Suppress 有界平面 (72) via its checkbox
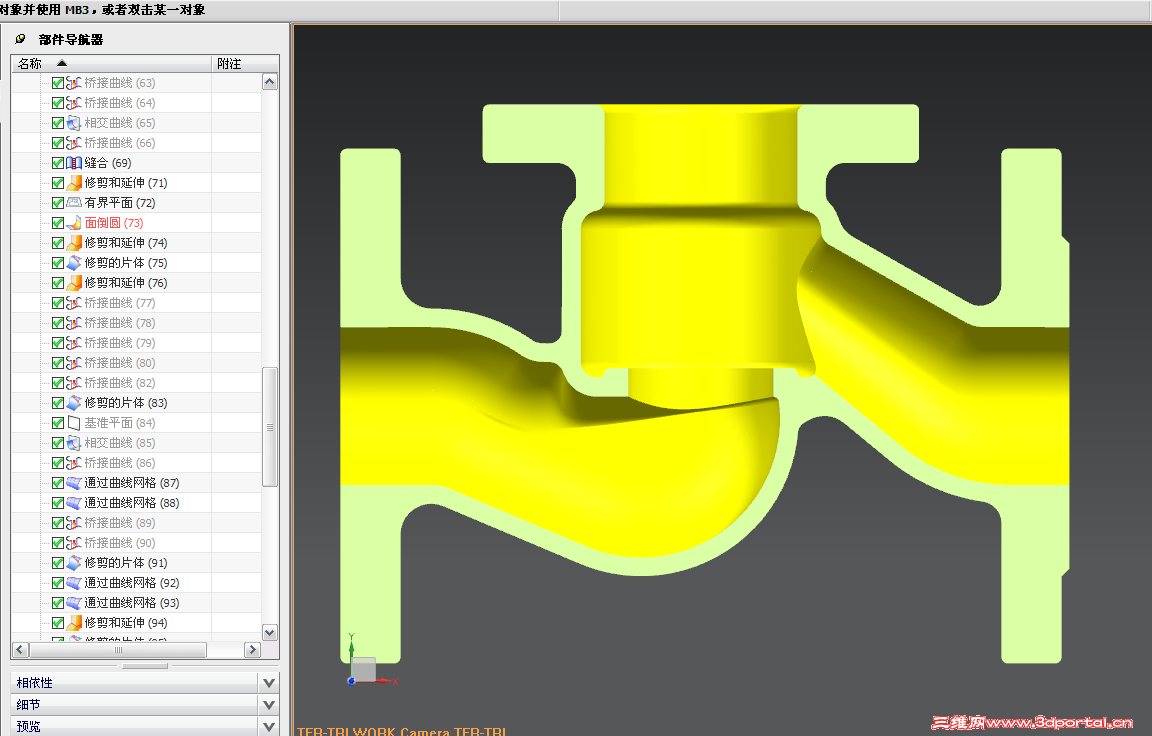This screenshot has width=1152, height=736. pos(58,203)
